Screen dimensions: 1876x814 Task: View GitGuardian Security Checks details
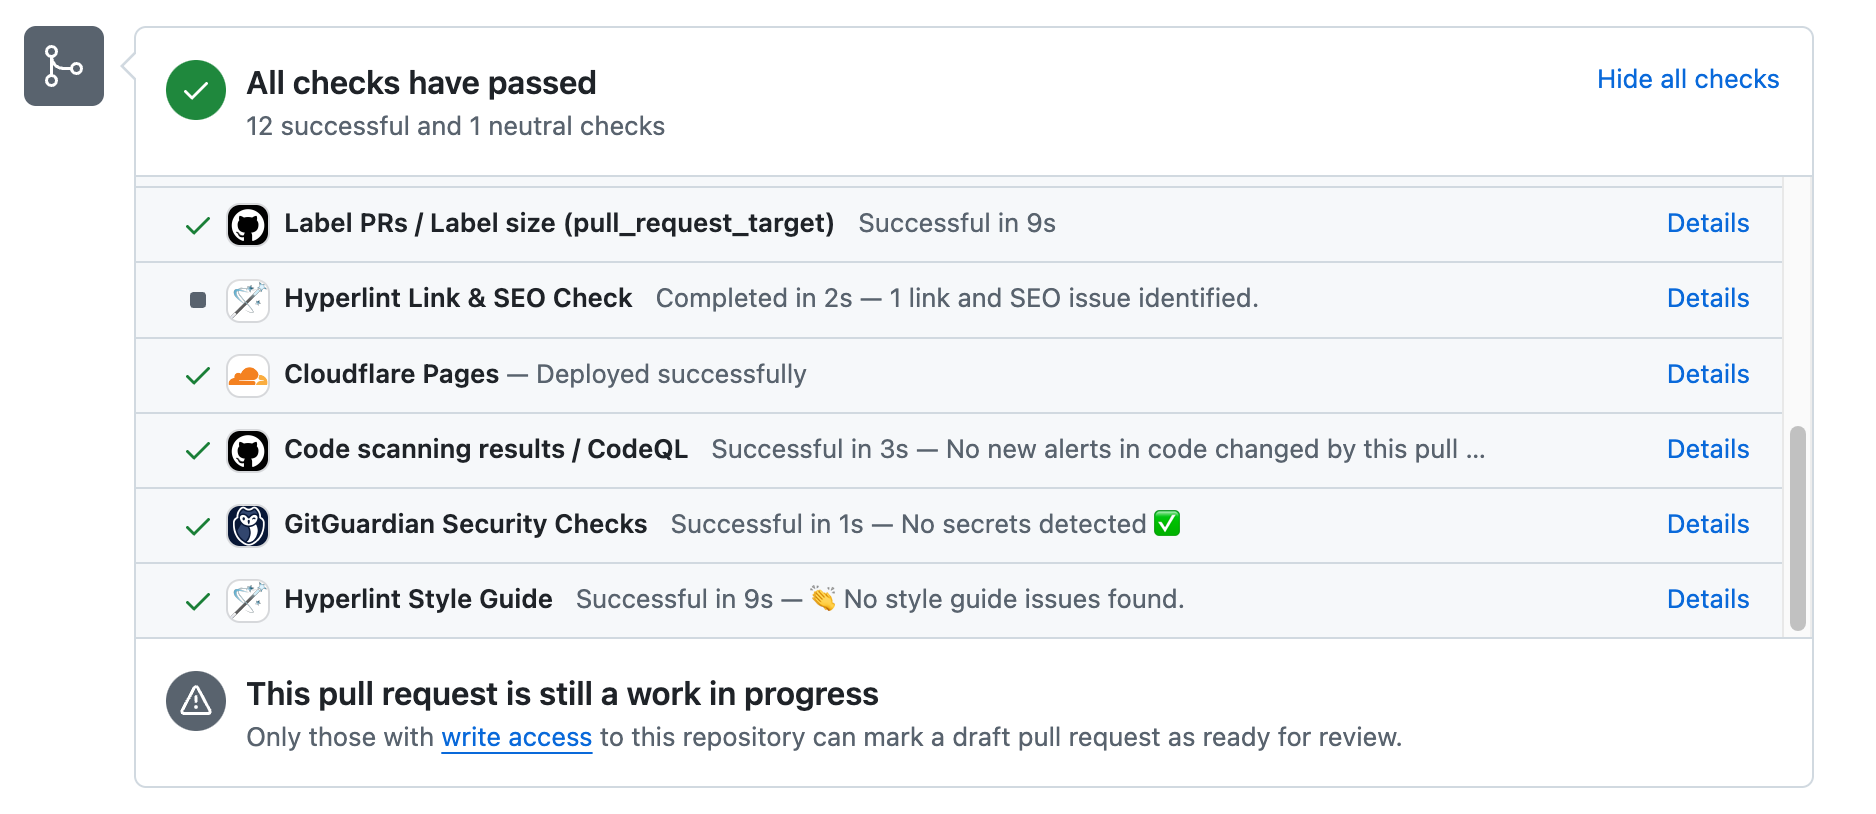1707,524
